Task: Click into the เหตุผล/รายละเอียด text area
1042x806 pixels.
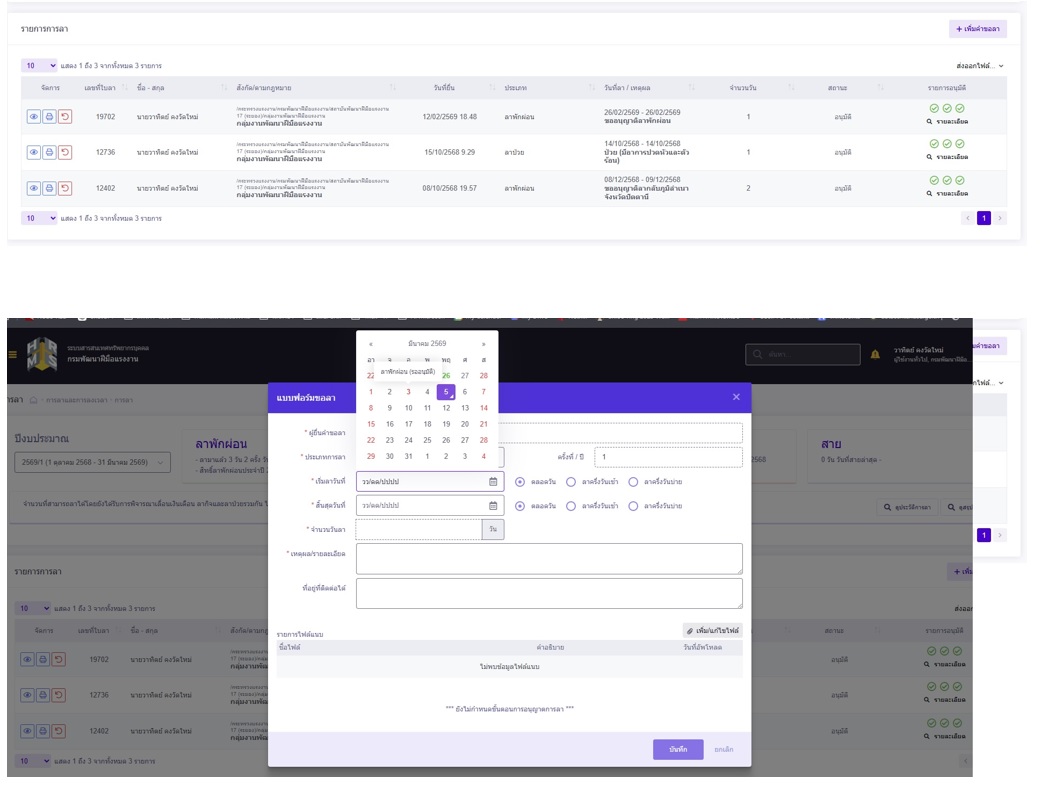Action: (x=549, y=558)
